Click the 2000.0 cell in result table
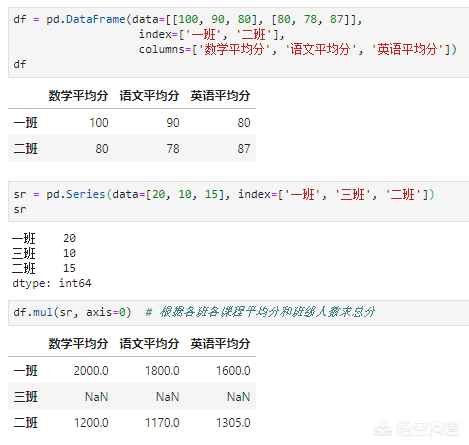 [91, 371]
